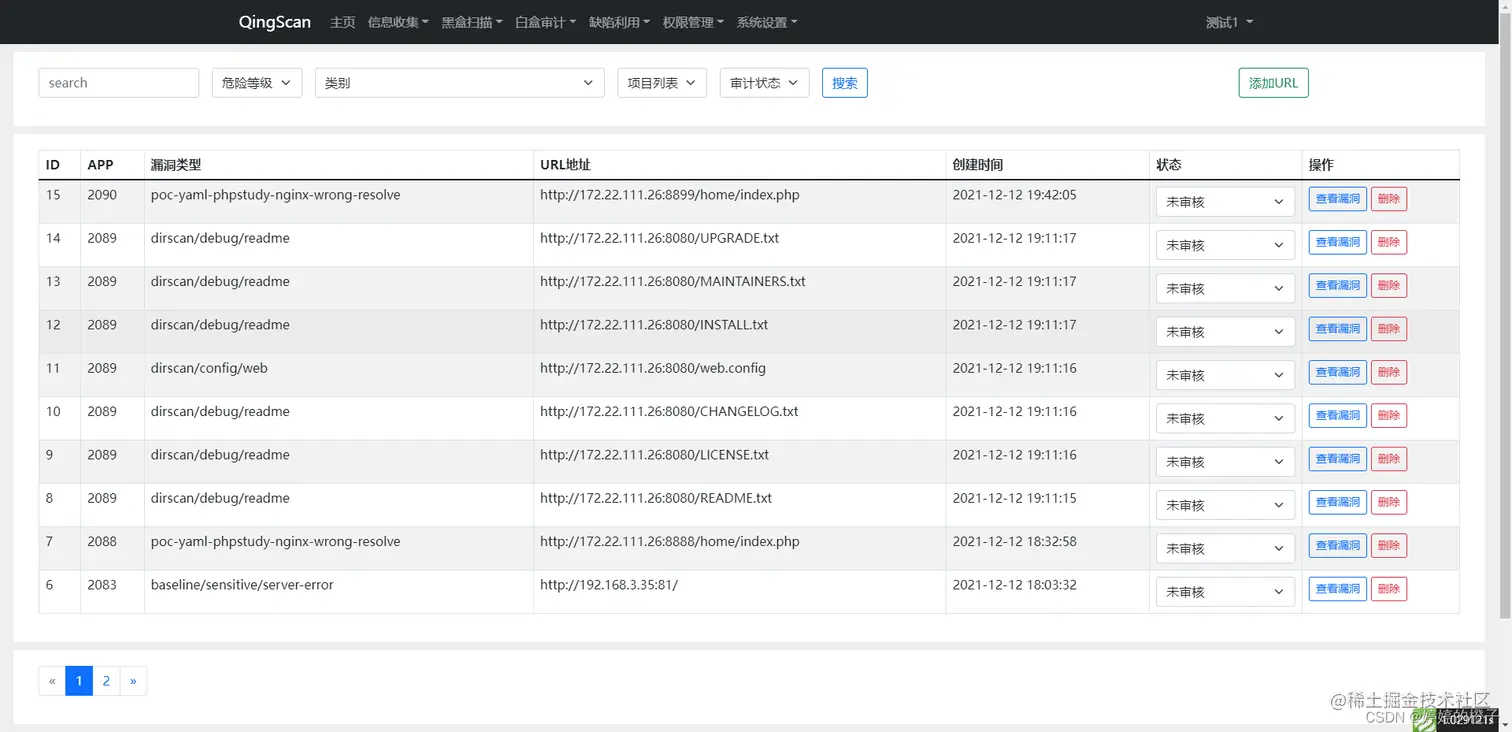The height and width of the screenshot is (732, 1512).
Task: Click 查看漏洞 for README.txt row
Action: click(1338, 502)
